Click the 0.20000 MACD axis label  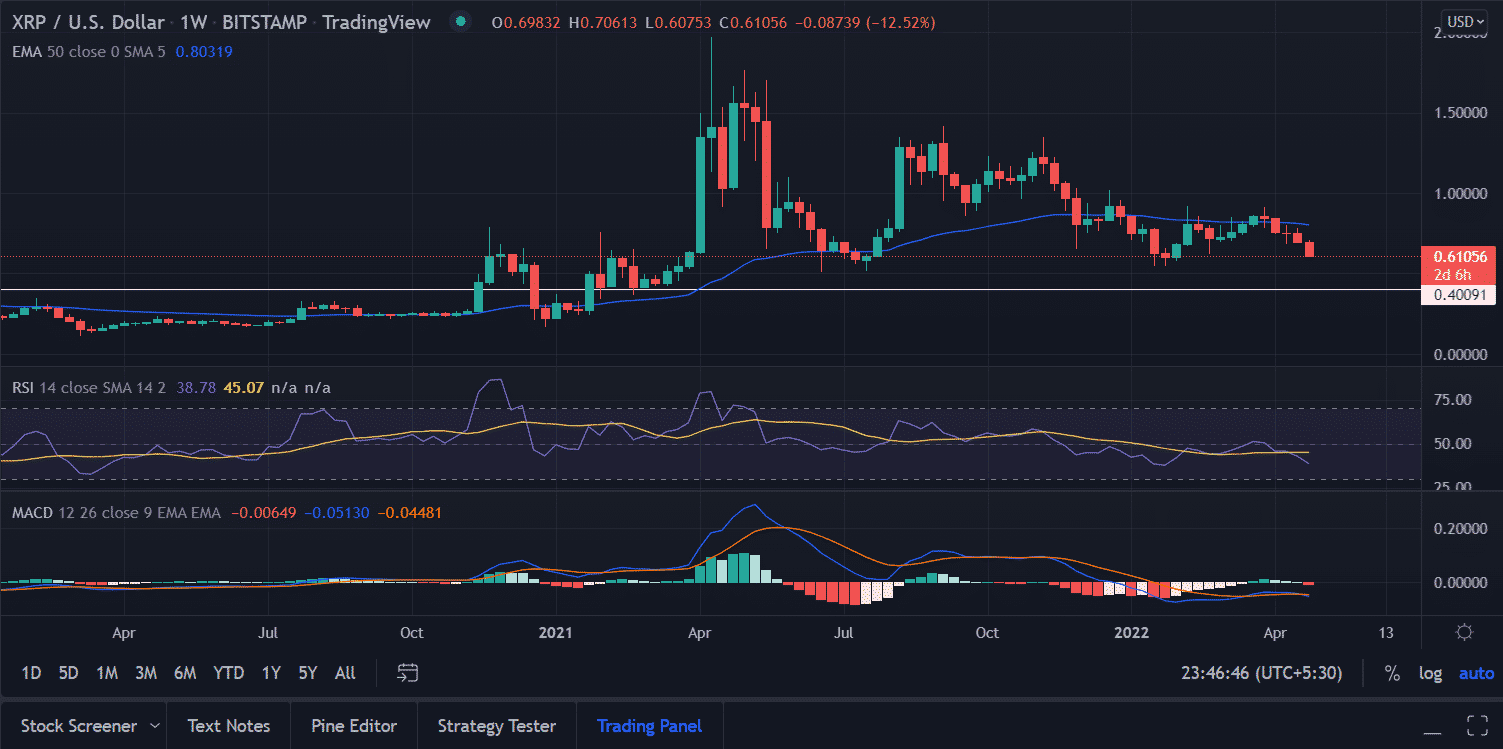pyautogui.click(x=1460, y=529)
